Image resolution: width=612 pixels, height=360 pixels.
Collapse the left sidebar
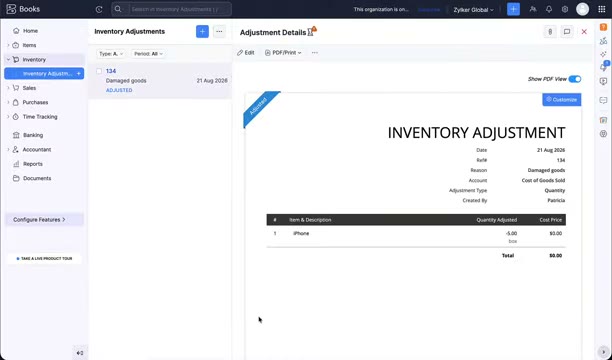point(80,353)
